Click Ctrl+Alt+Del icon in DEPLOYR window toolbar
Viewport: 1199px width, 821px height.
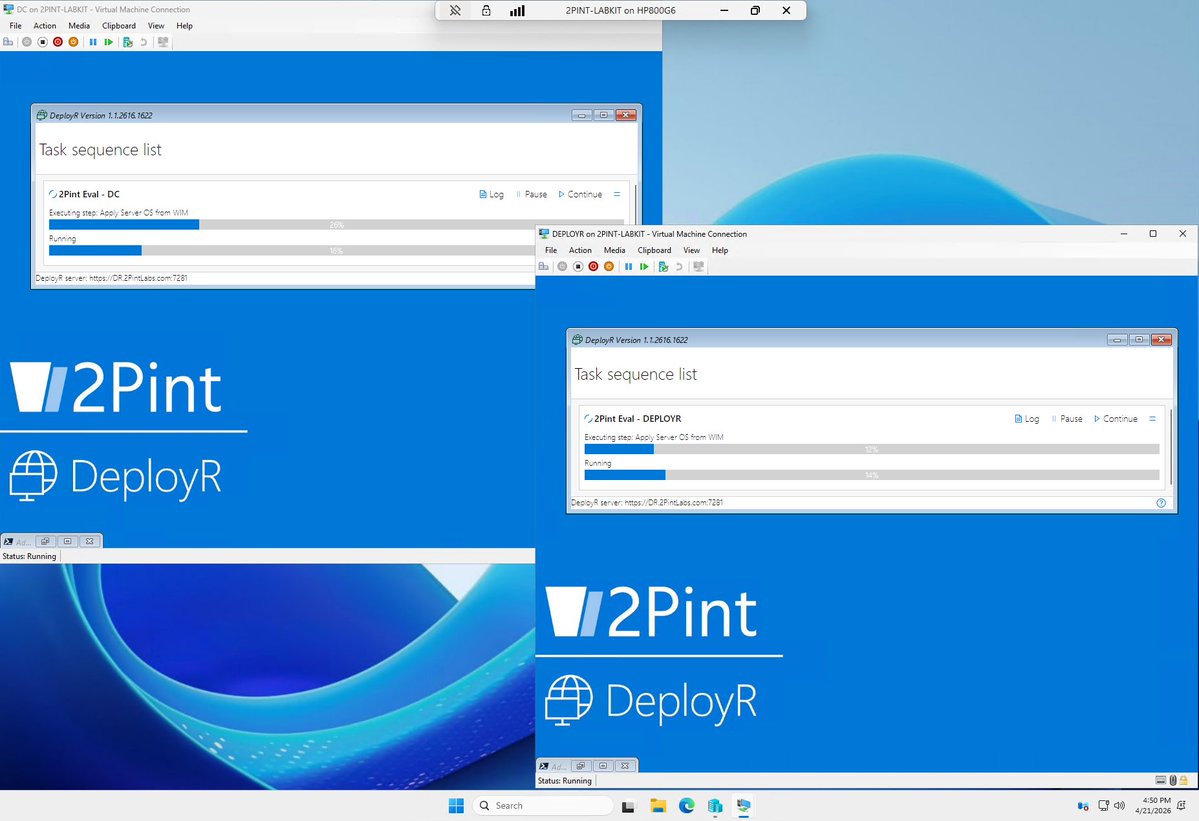coord(544,267)
